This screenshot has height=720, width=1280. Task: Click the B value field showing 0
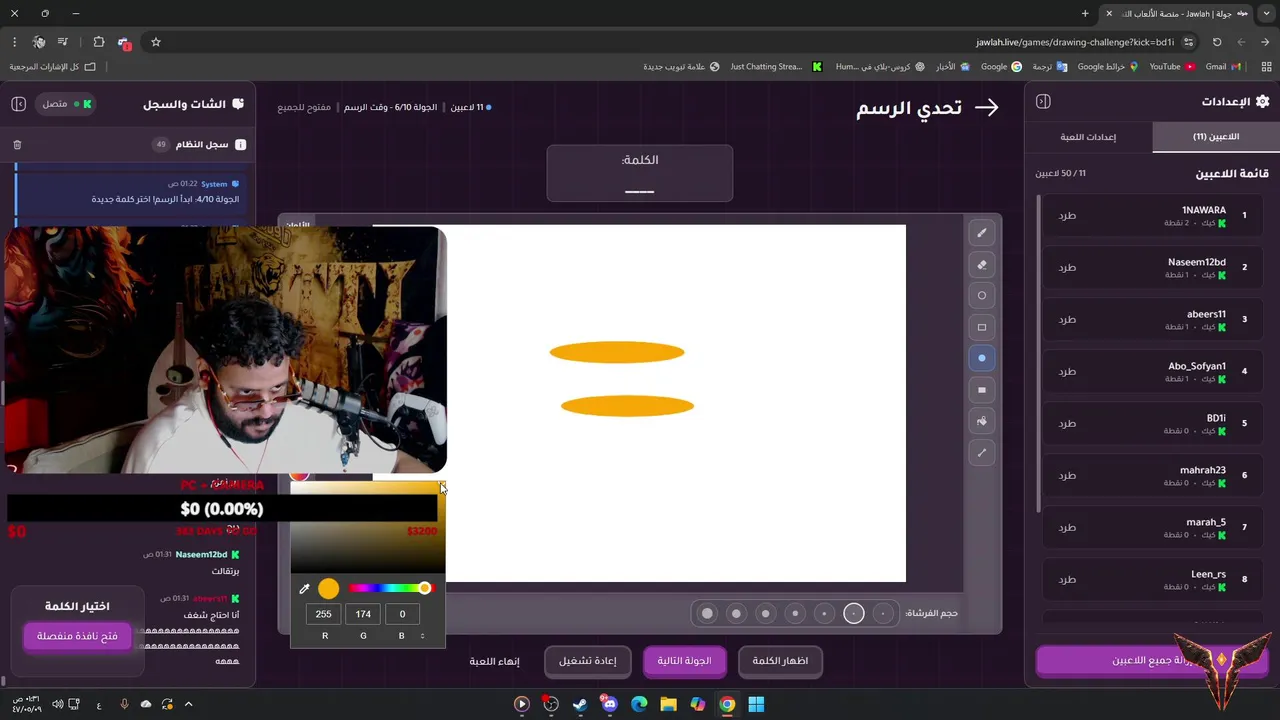coord(402,614)
